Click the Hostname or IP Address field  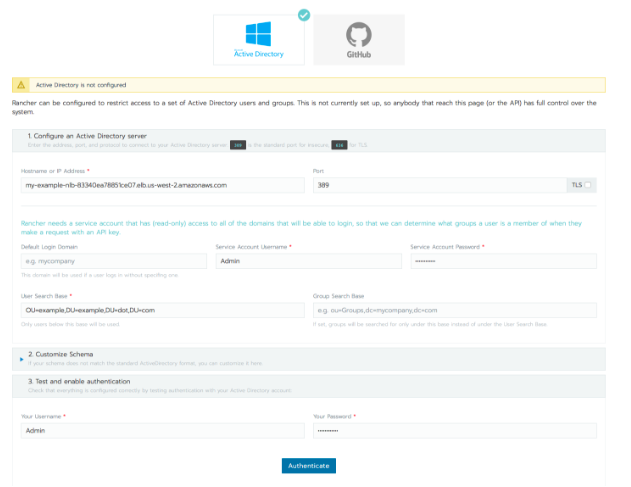162,185
